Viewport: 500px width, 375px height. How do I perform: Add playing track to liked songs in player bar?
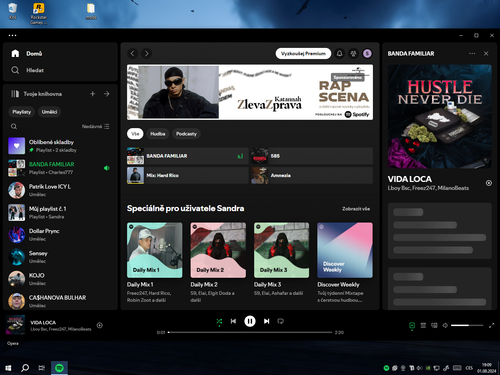[100, 325]
